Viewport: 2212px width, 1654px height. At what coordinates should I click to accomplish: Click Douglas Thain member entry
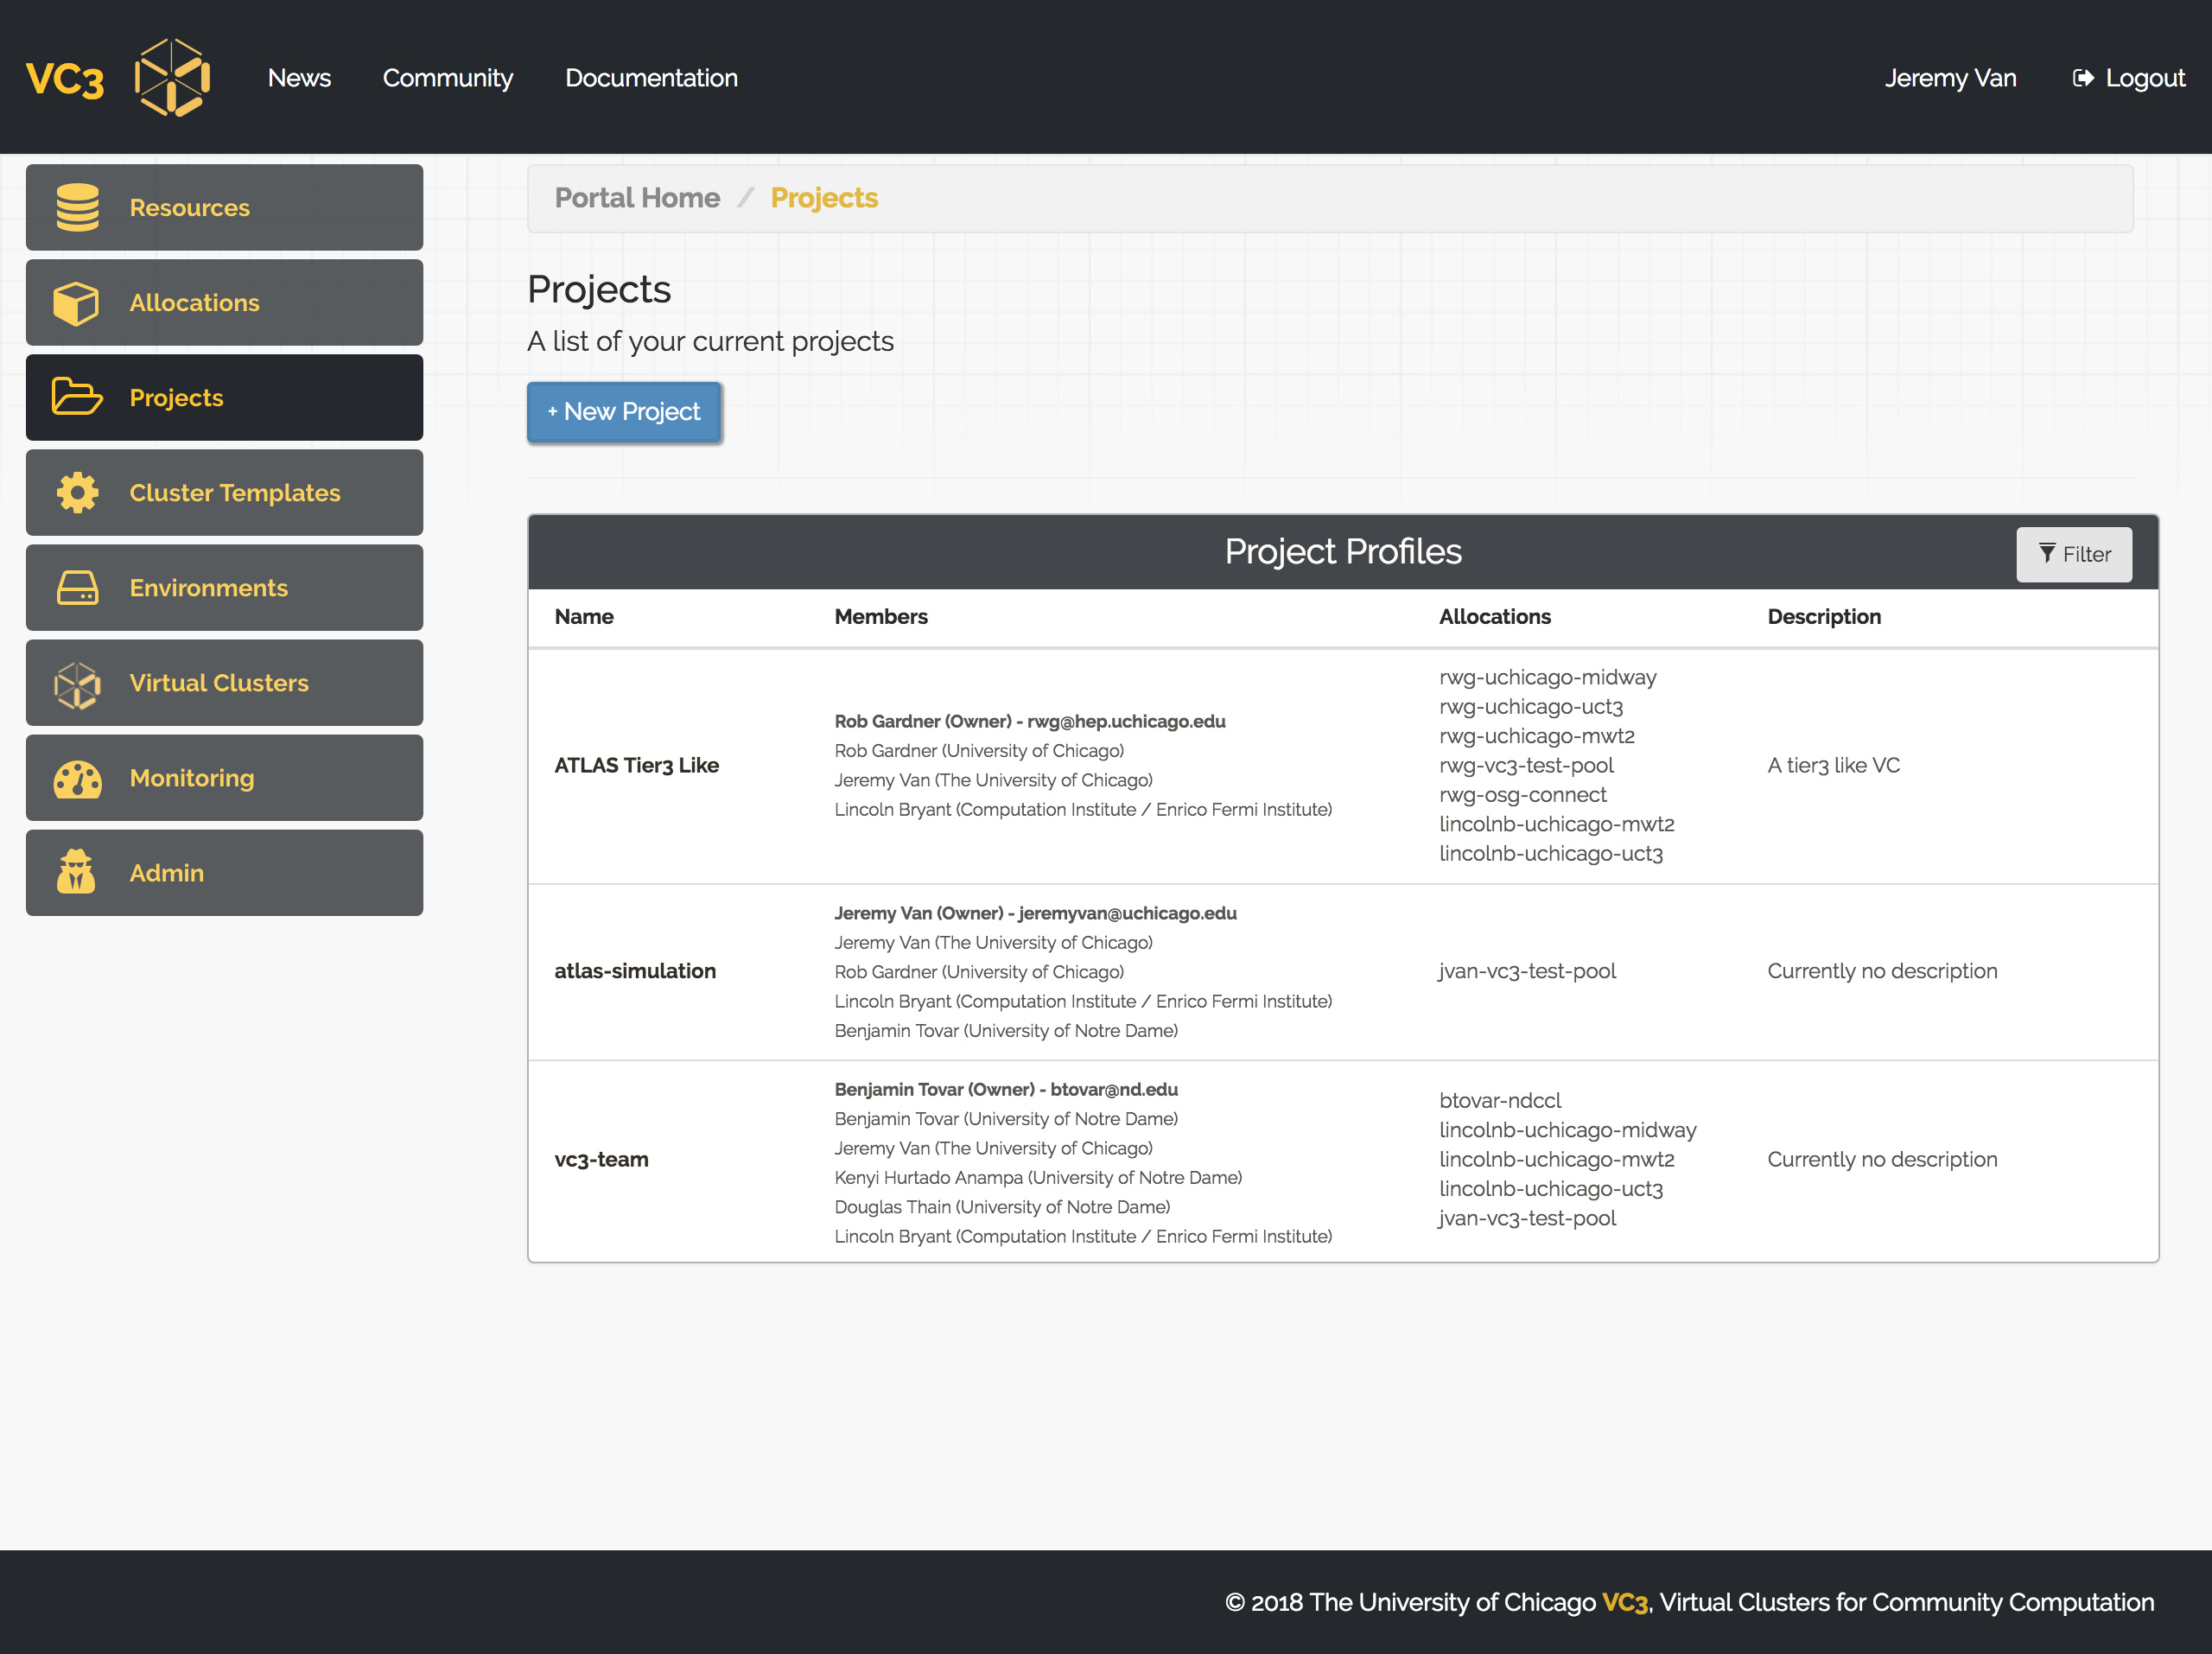[1002, 1207]
